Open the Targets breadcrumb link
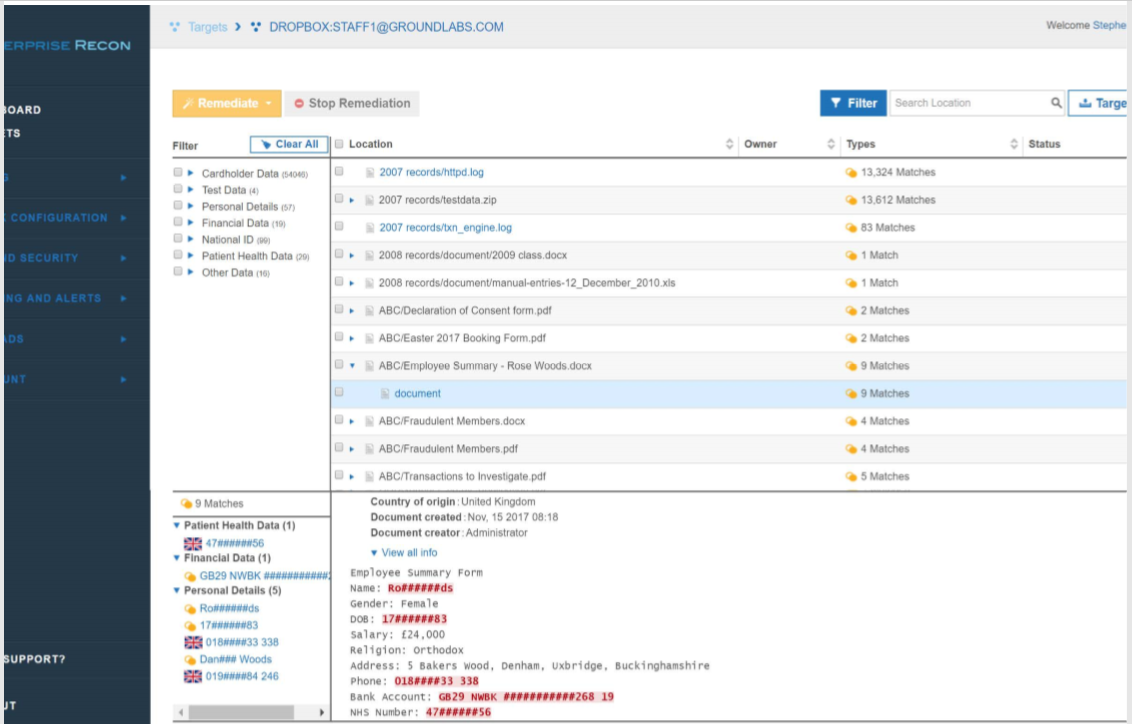 coord(207,27)
